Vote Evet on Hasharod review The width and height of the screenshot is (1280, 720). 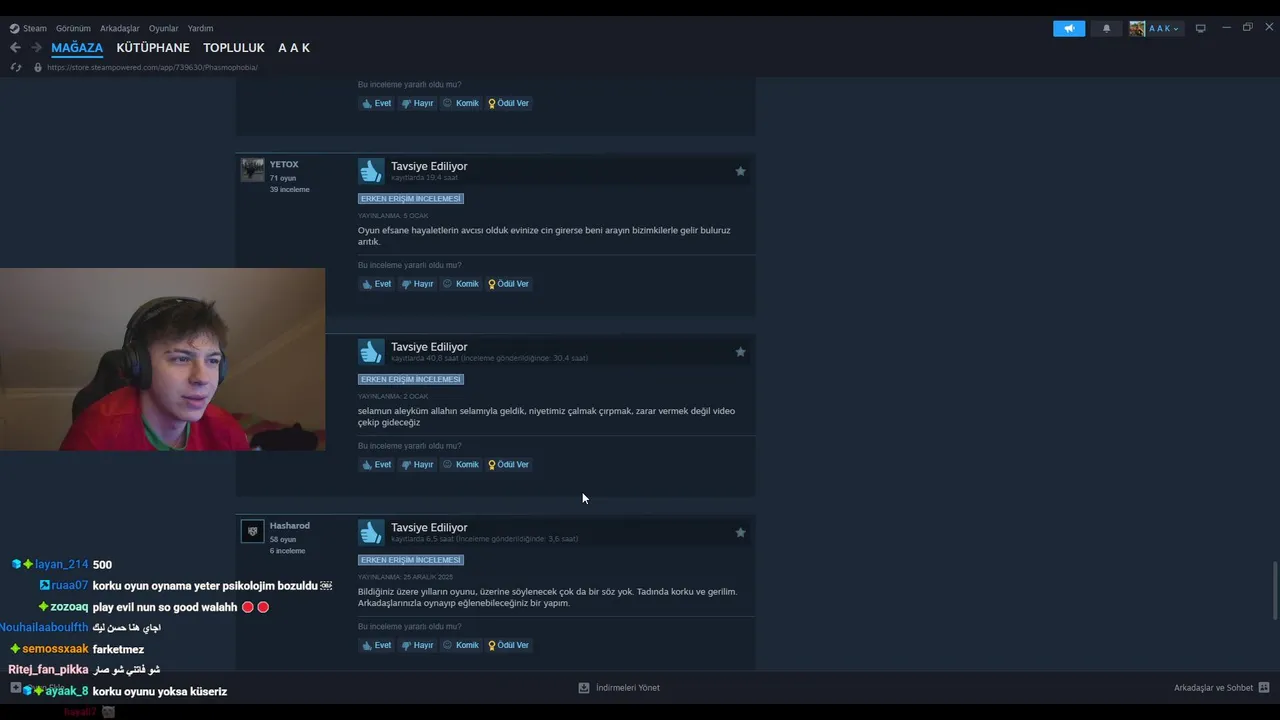pyautogui.click(x=377, y=646)
